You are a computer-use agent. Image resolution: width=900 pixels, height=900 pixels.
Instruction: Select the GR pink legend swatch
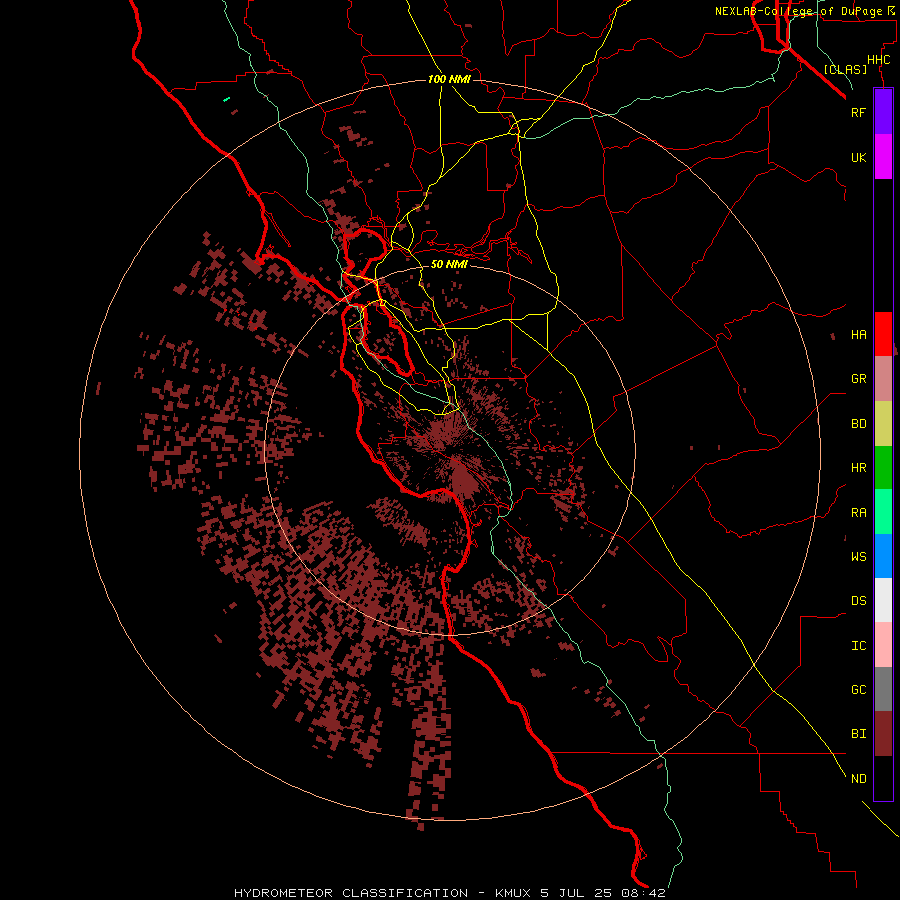pos(883,379)
